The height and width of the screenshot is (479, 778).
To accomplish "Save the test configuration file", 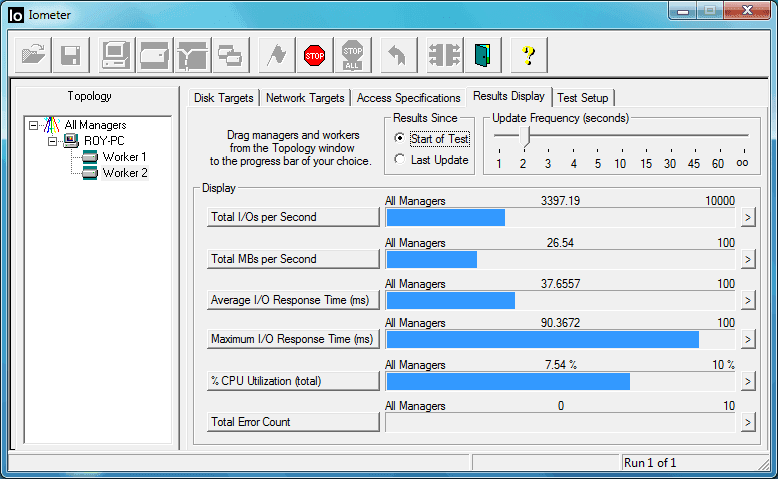I will 71,55.
